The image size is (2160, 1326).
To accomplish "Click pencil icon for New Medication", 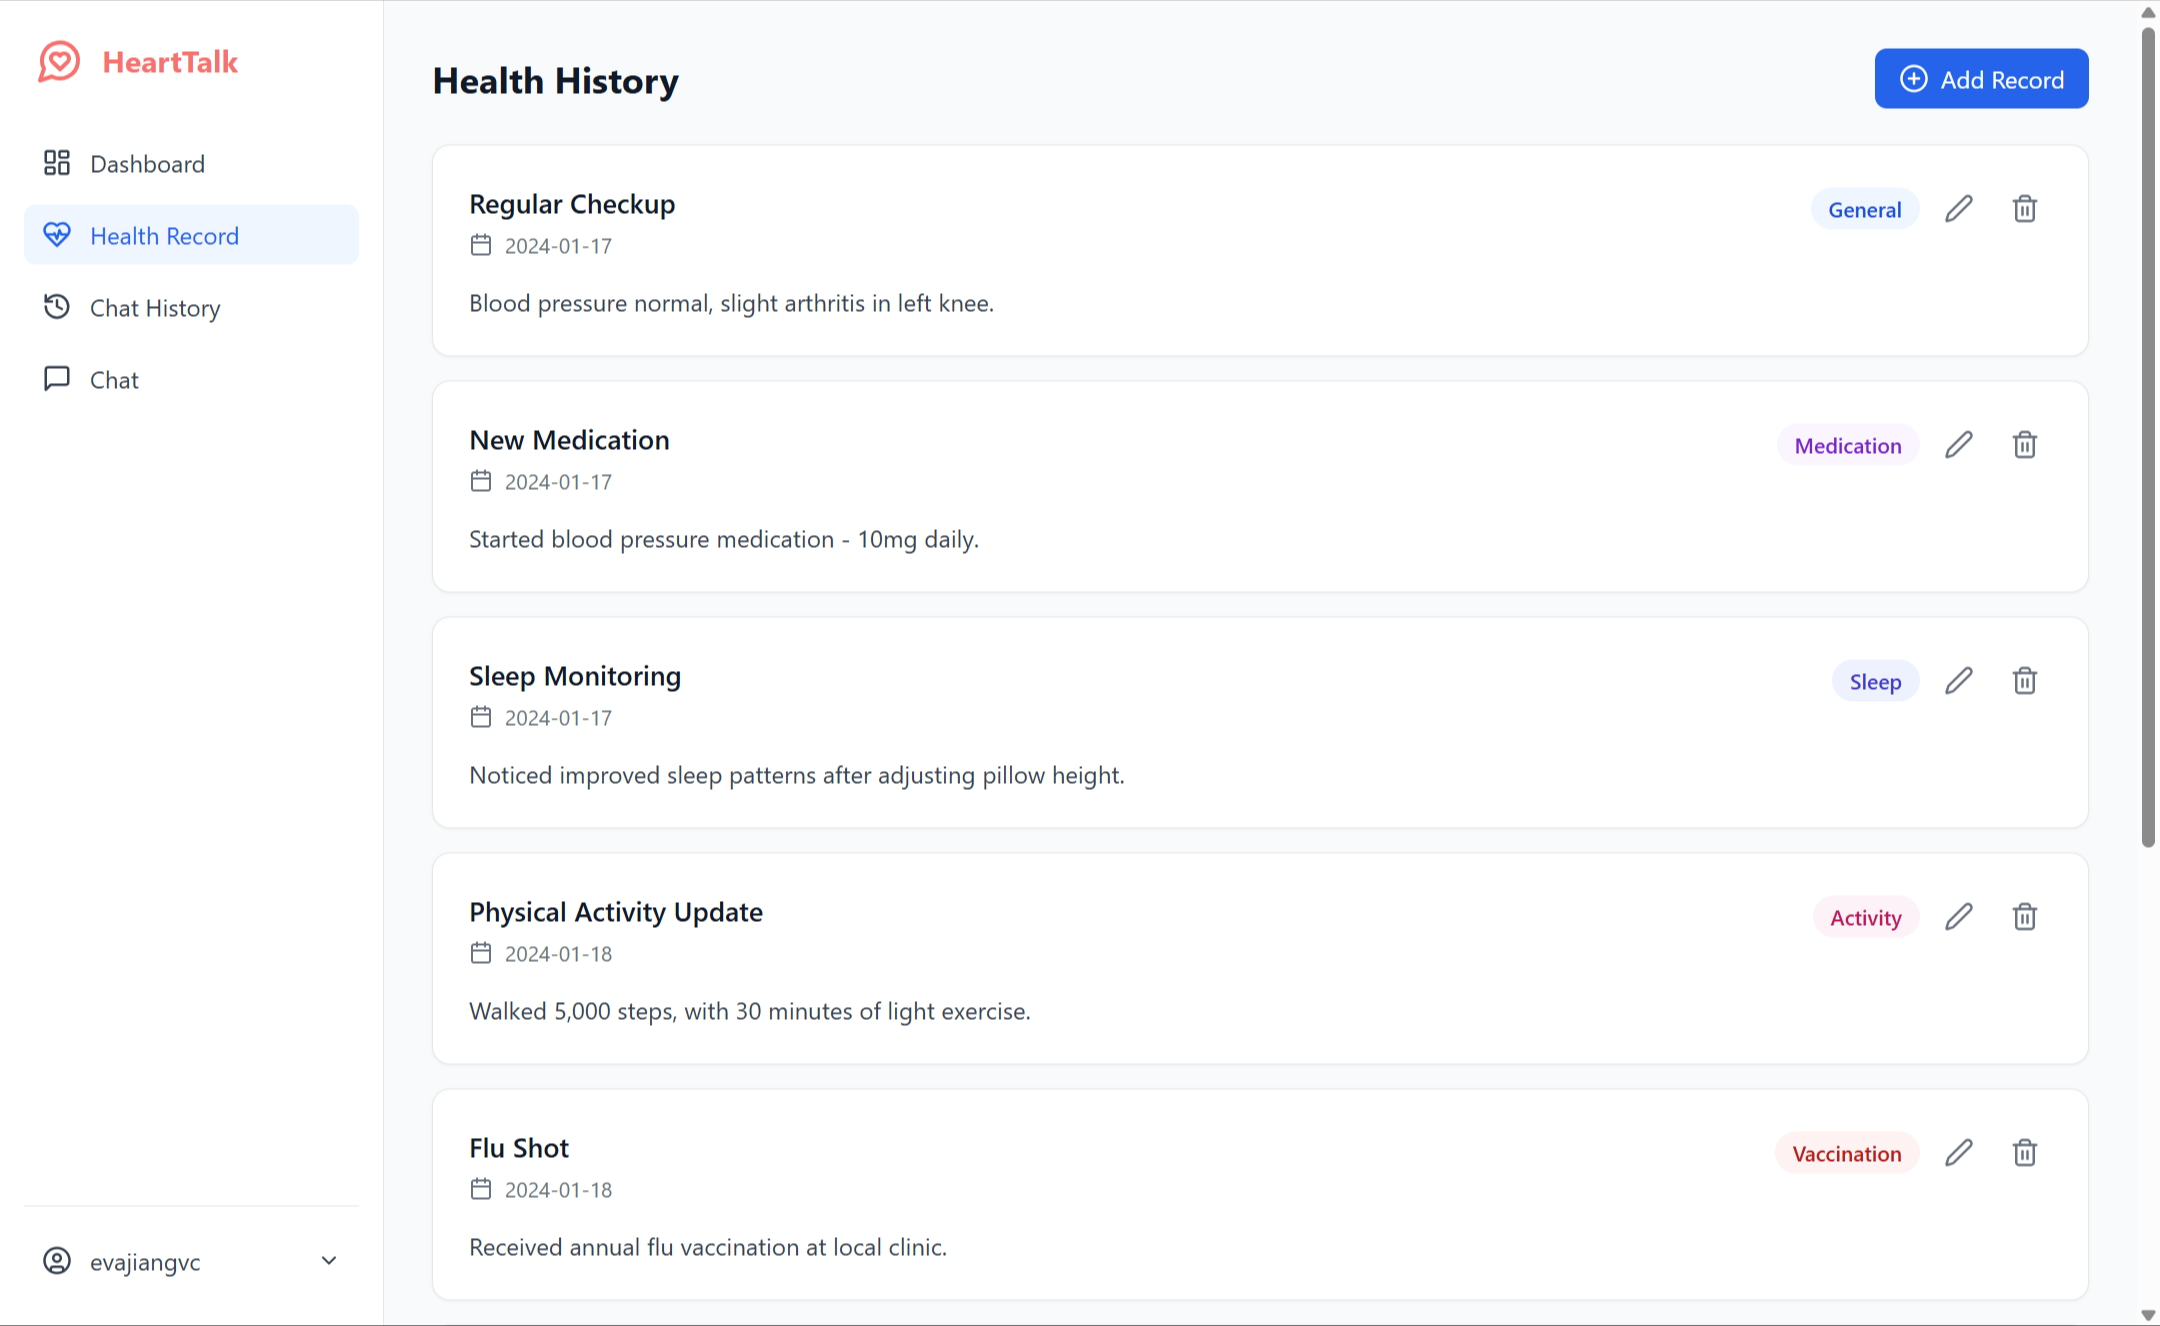I will pyautogui.click(x=1958, y=445).
